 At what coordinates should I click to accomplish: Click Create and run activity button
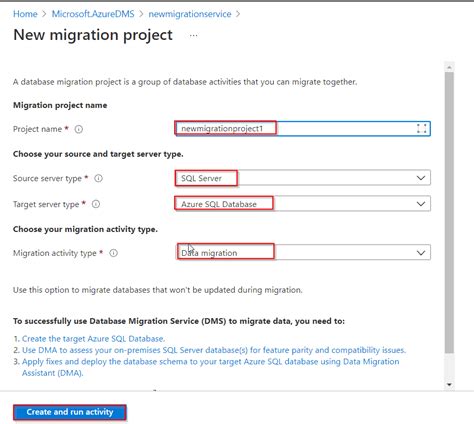tap(70, 412)
